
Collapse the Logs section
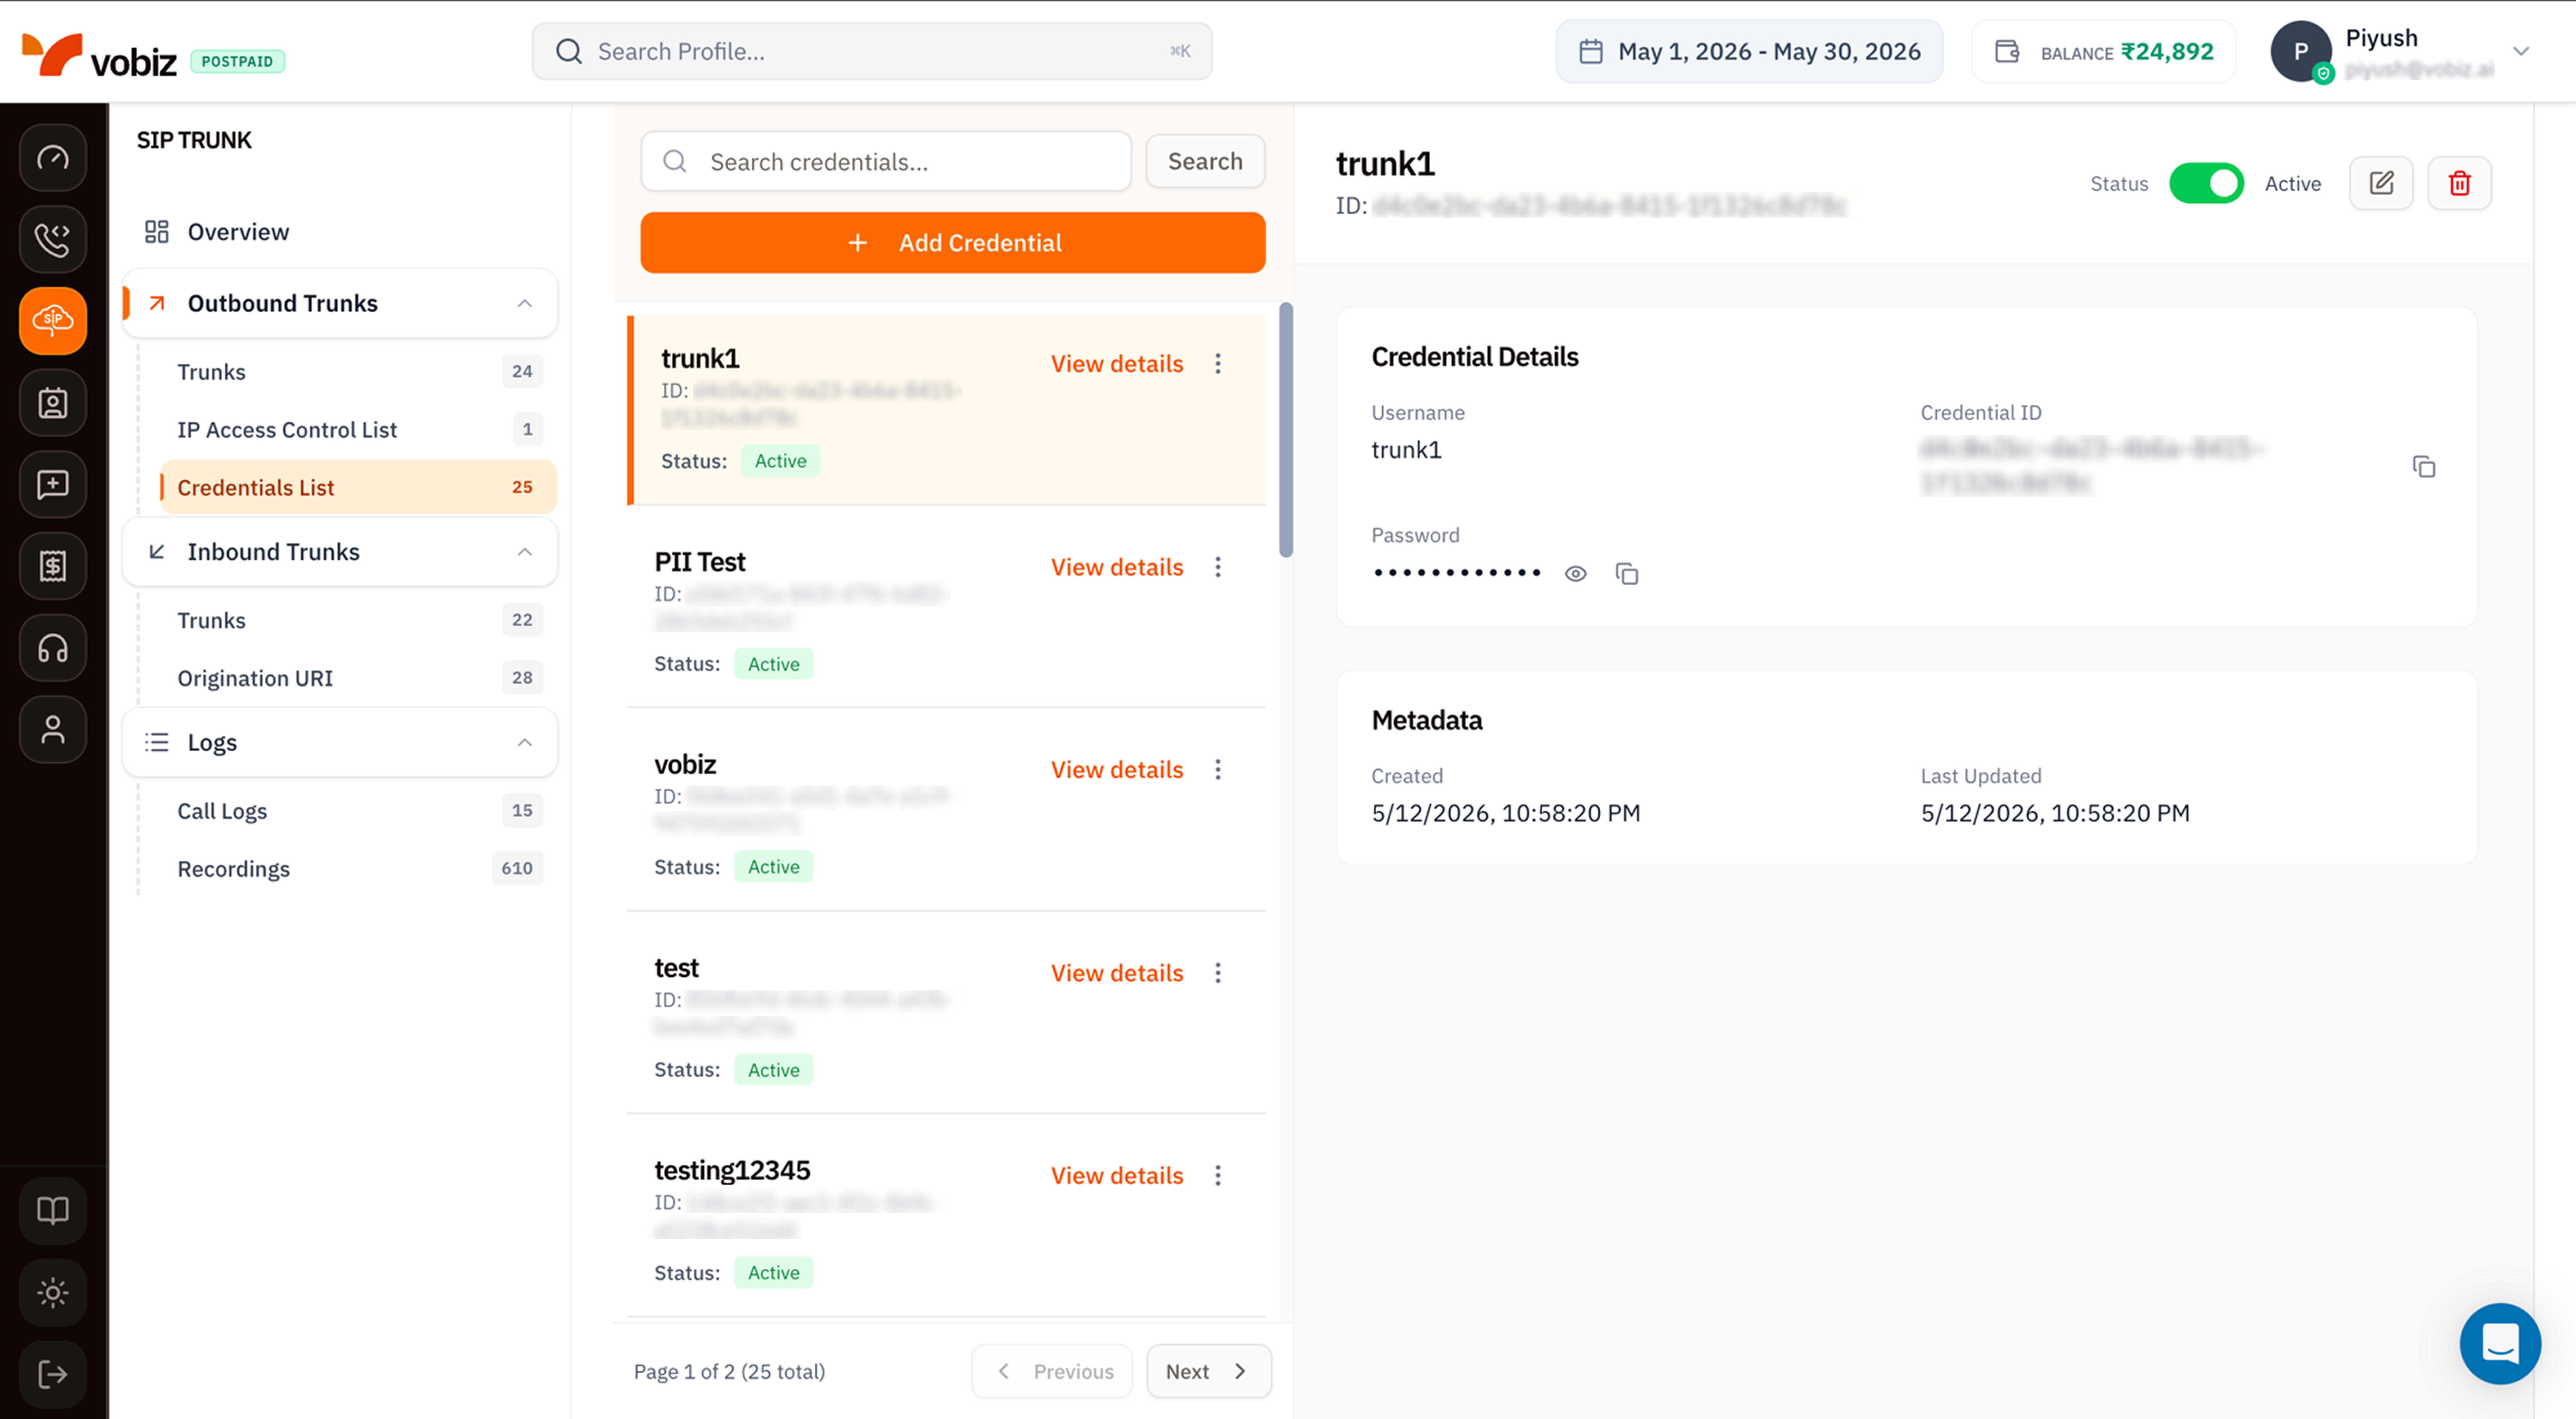point(525,742)
